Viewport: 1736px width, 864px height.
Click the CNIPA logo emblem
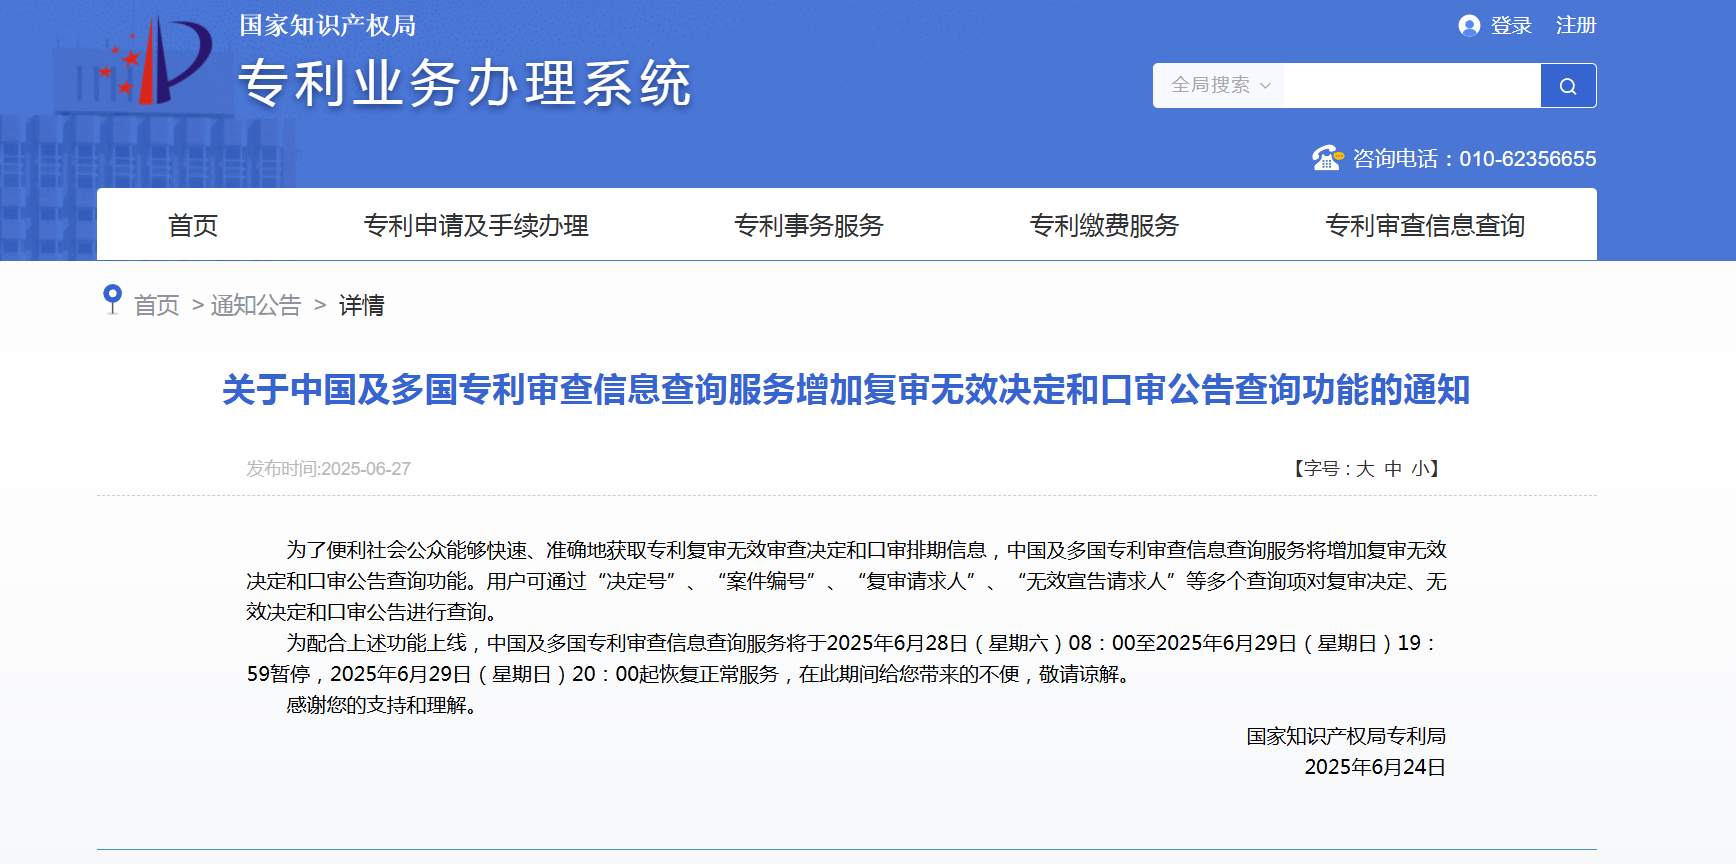[x=155, y=62]
